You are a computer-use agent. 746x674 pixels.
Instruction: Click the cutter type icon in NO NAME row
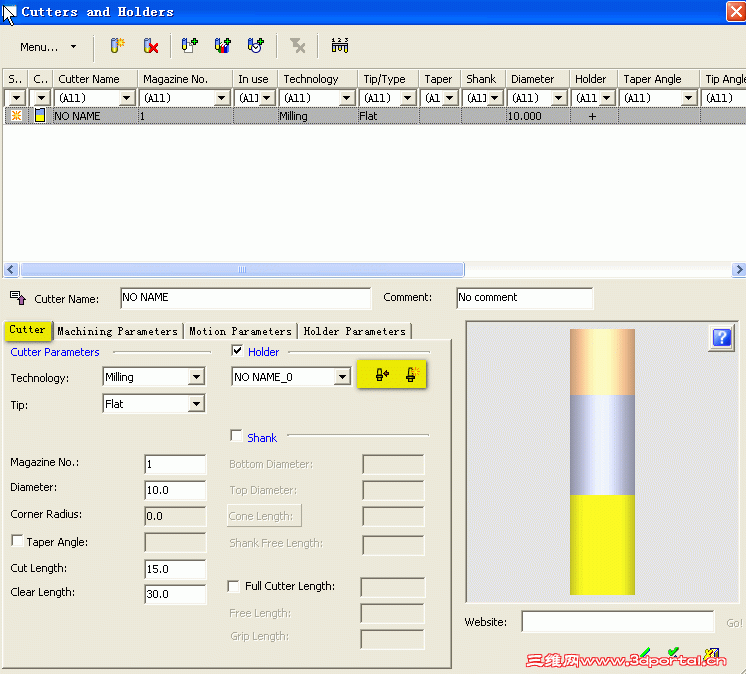coord(40,116)
